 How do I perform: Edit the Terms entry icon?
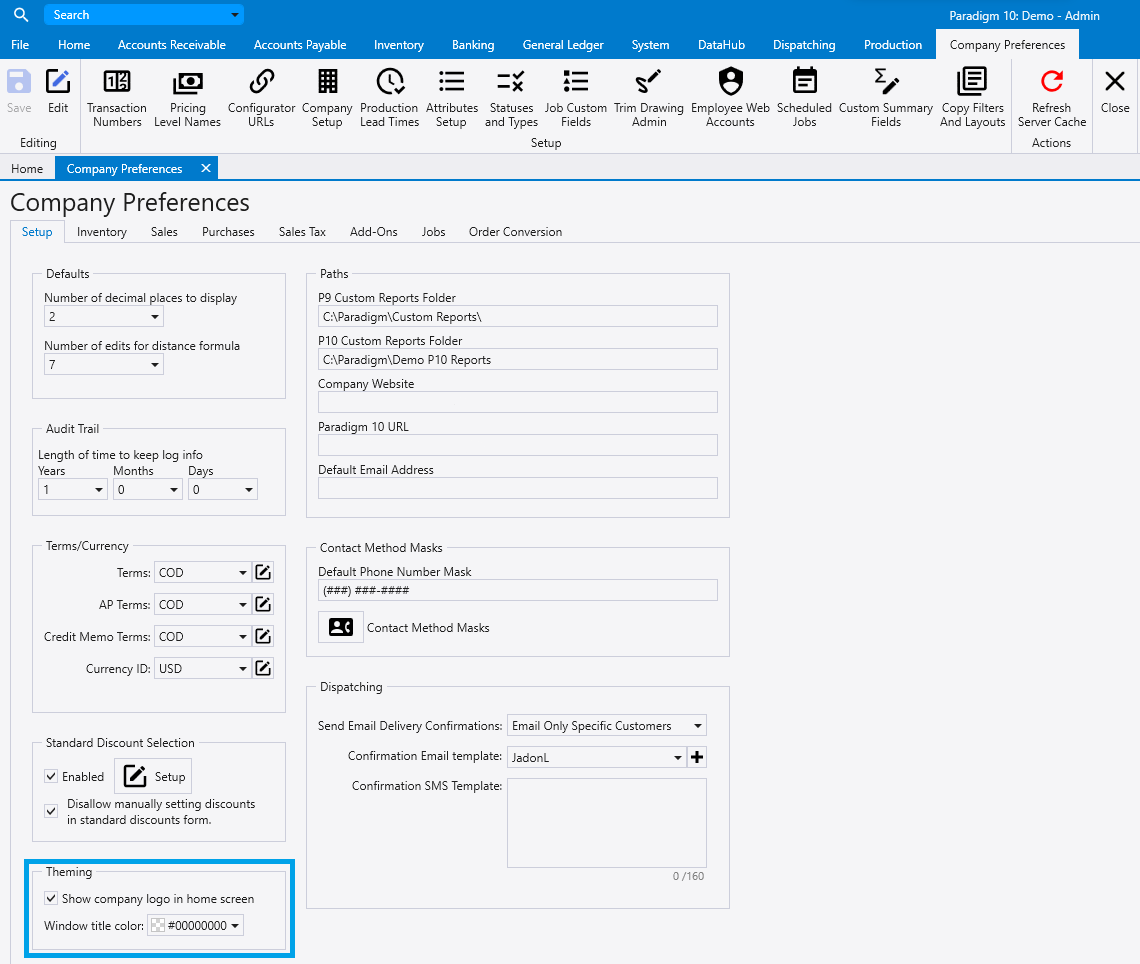pos(263,572)
